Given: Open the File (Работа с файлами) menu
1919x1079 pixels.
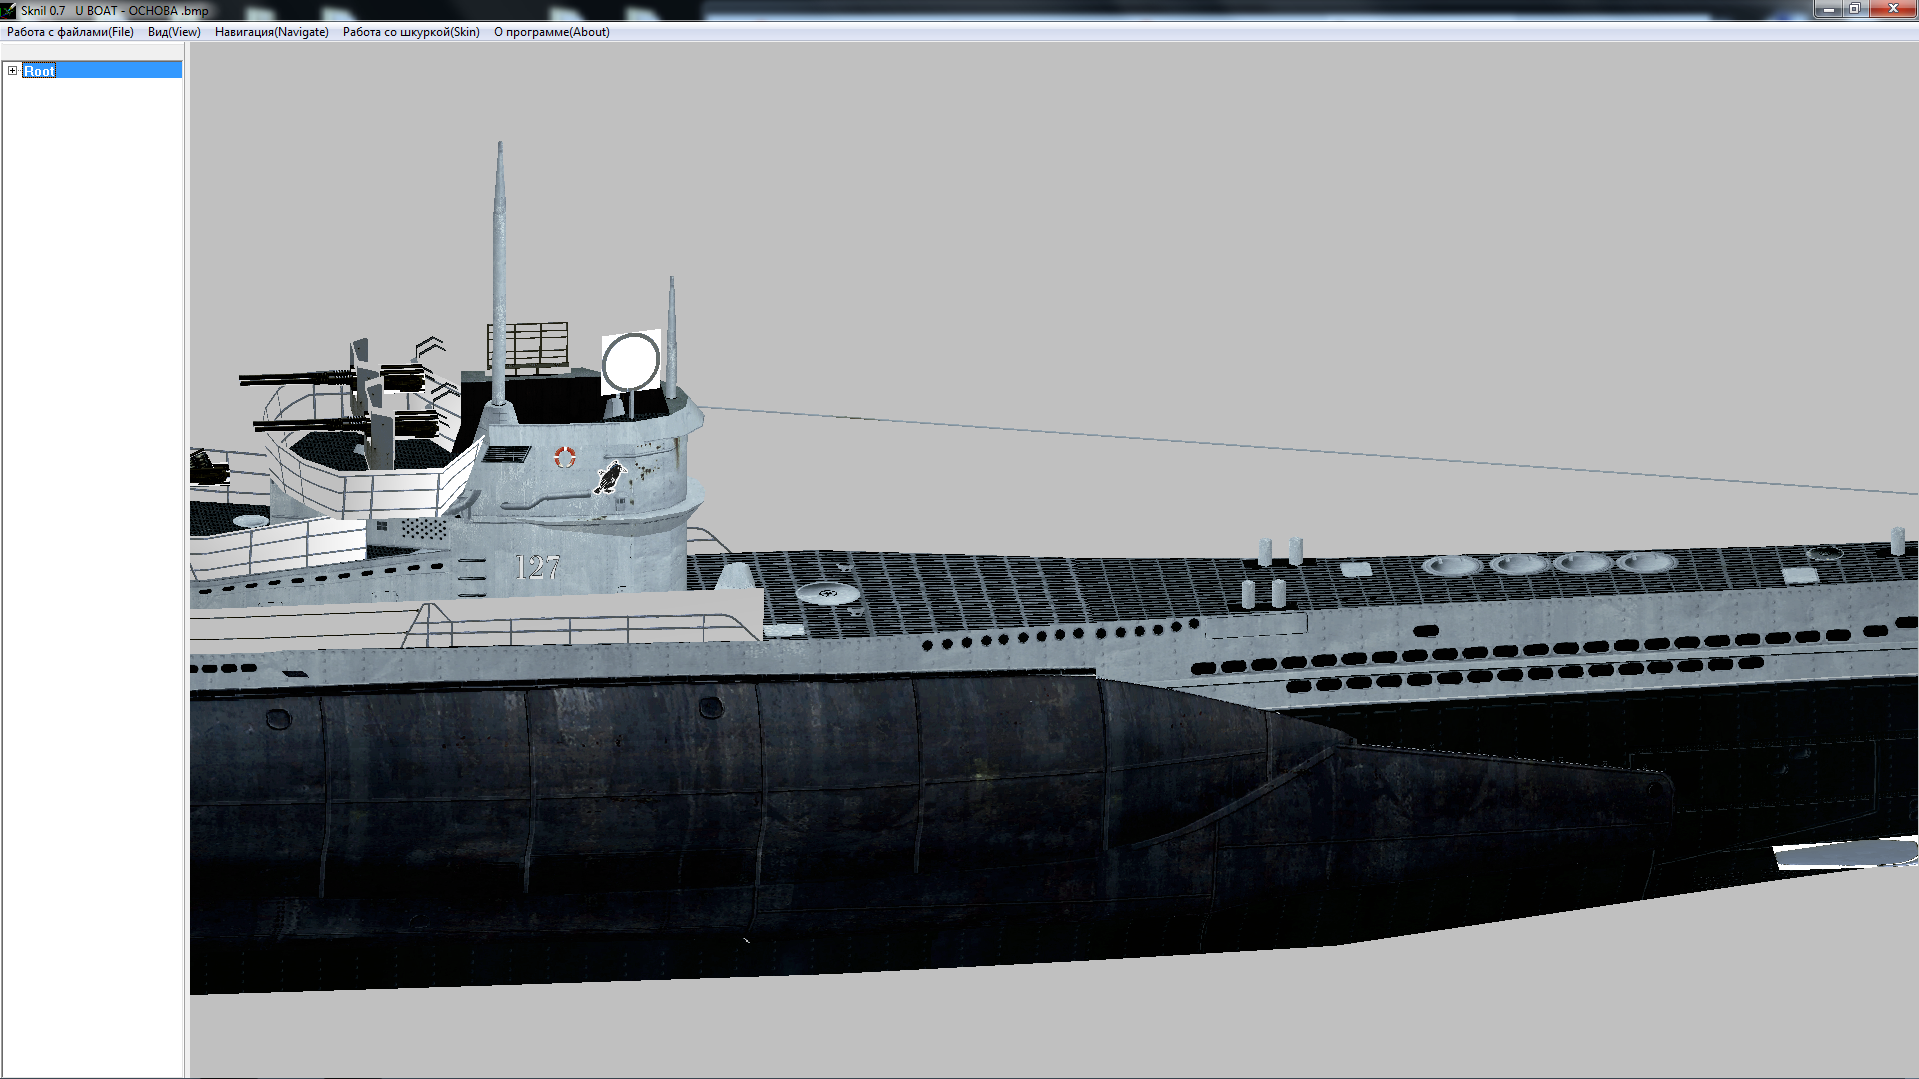Looking at the screenshot, I should (70, 32).
